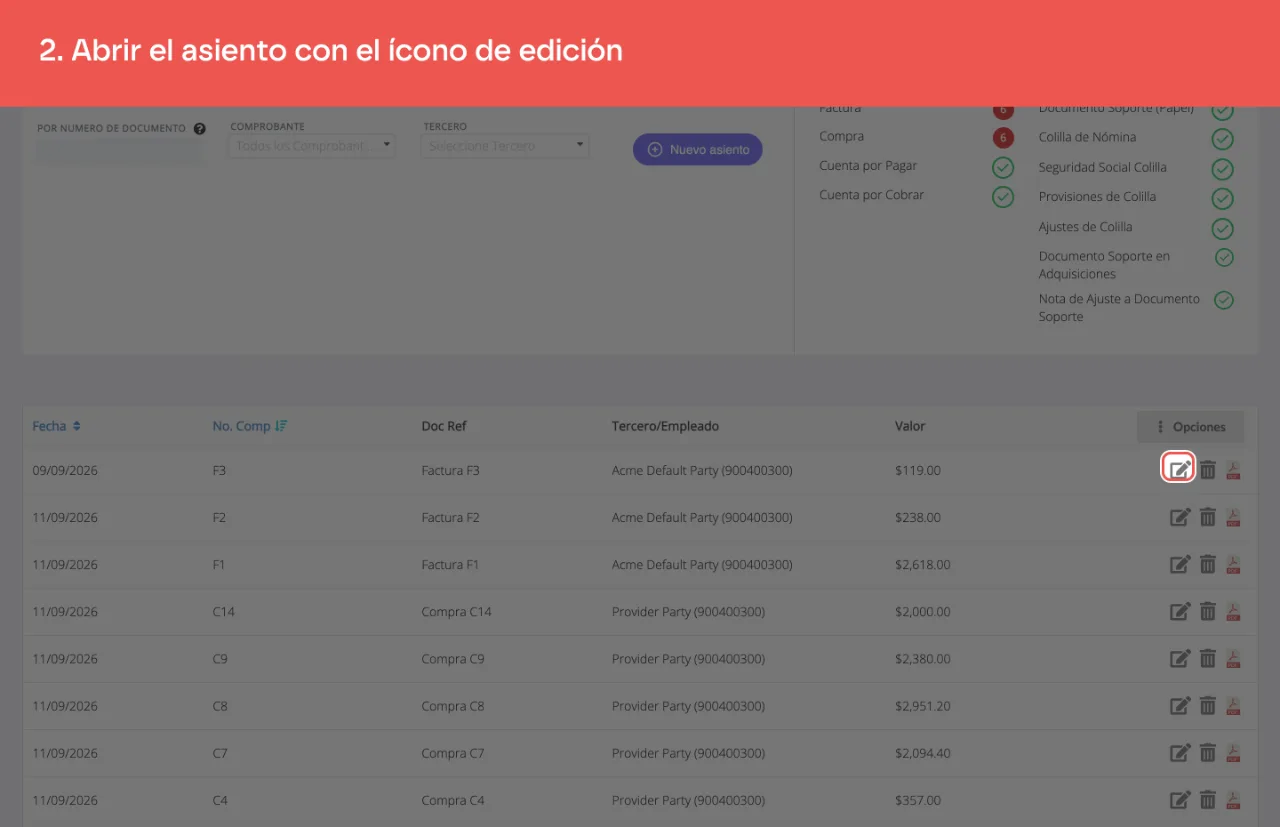The image size is (1280, 827).
Task: Edit the F1 invoice entry
Action: point(1180,564)
